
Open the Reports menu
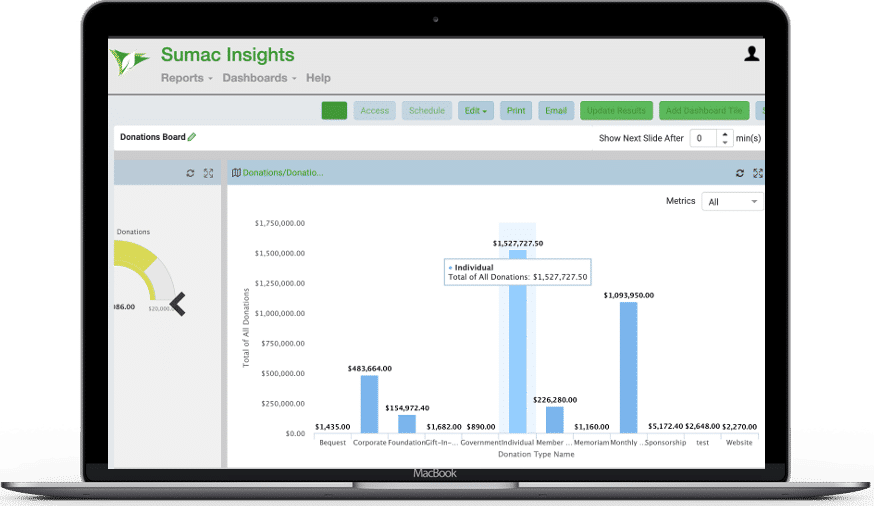pyautogui.click(x=187, y=78)
